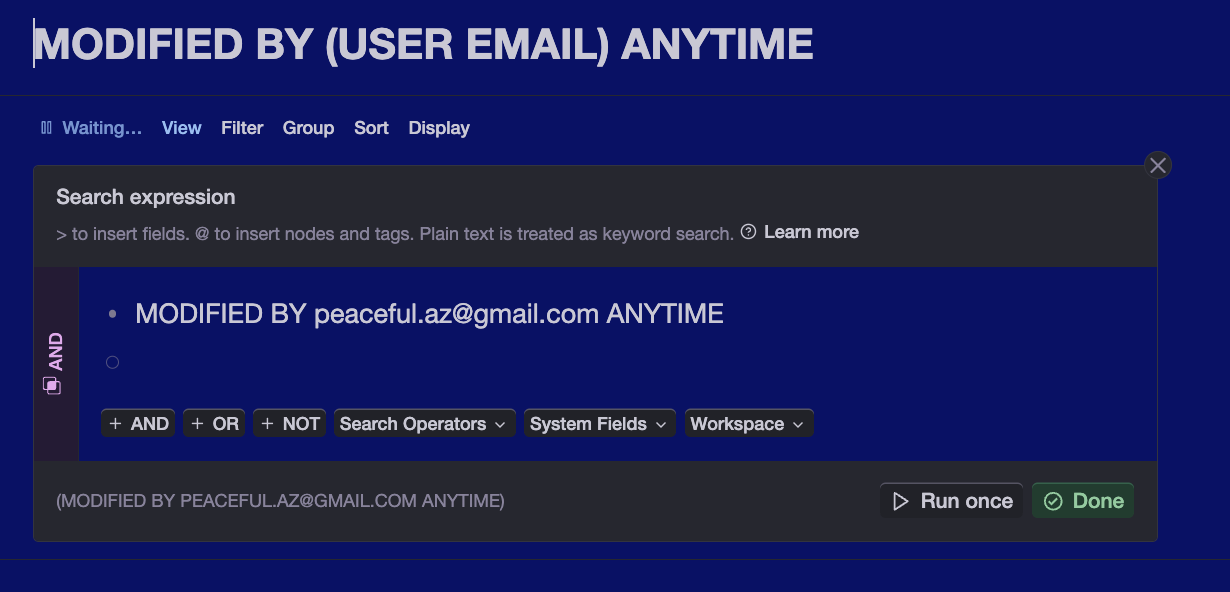Click the MODIFIED BY peaceful.az@gmail.com expression line
The height and width of the screenshot is (592, 1230).
429,314
